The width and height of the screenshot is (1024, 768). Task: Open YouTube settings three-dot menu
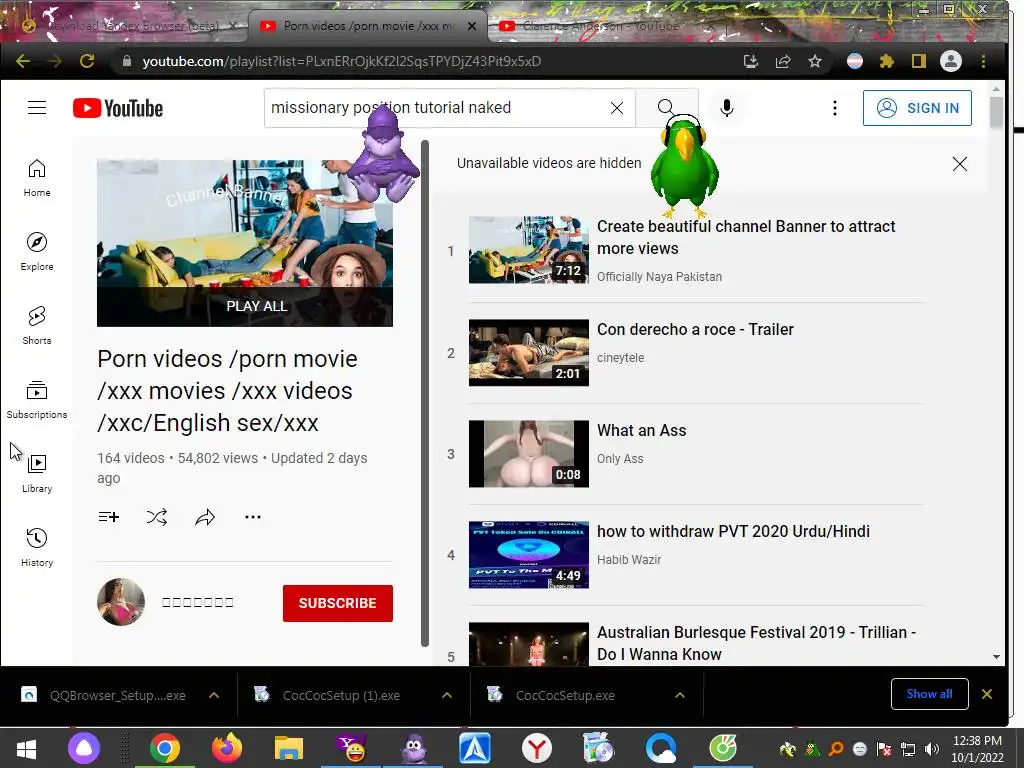coord(835,108)
